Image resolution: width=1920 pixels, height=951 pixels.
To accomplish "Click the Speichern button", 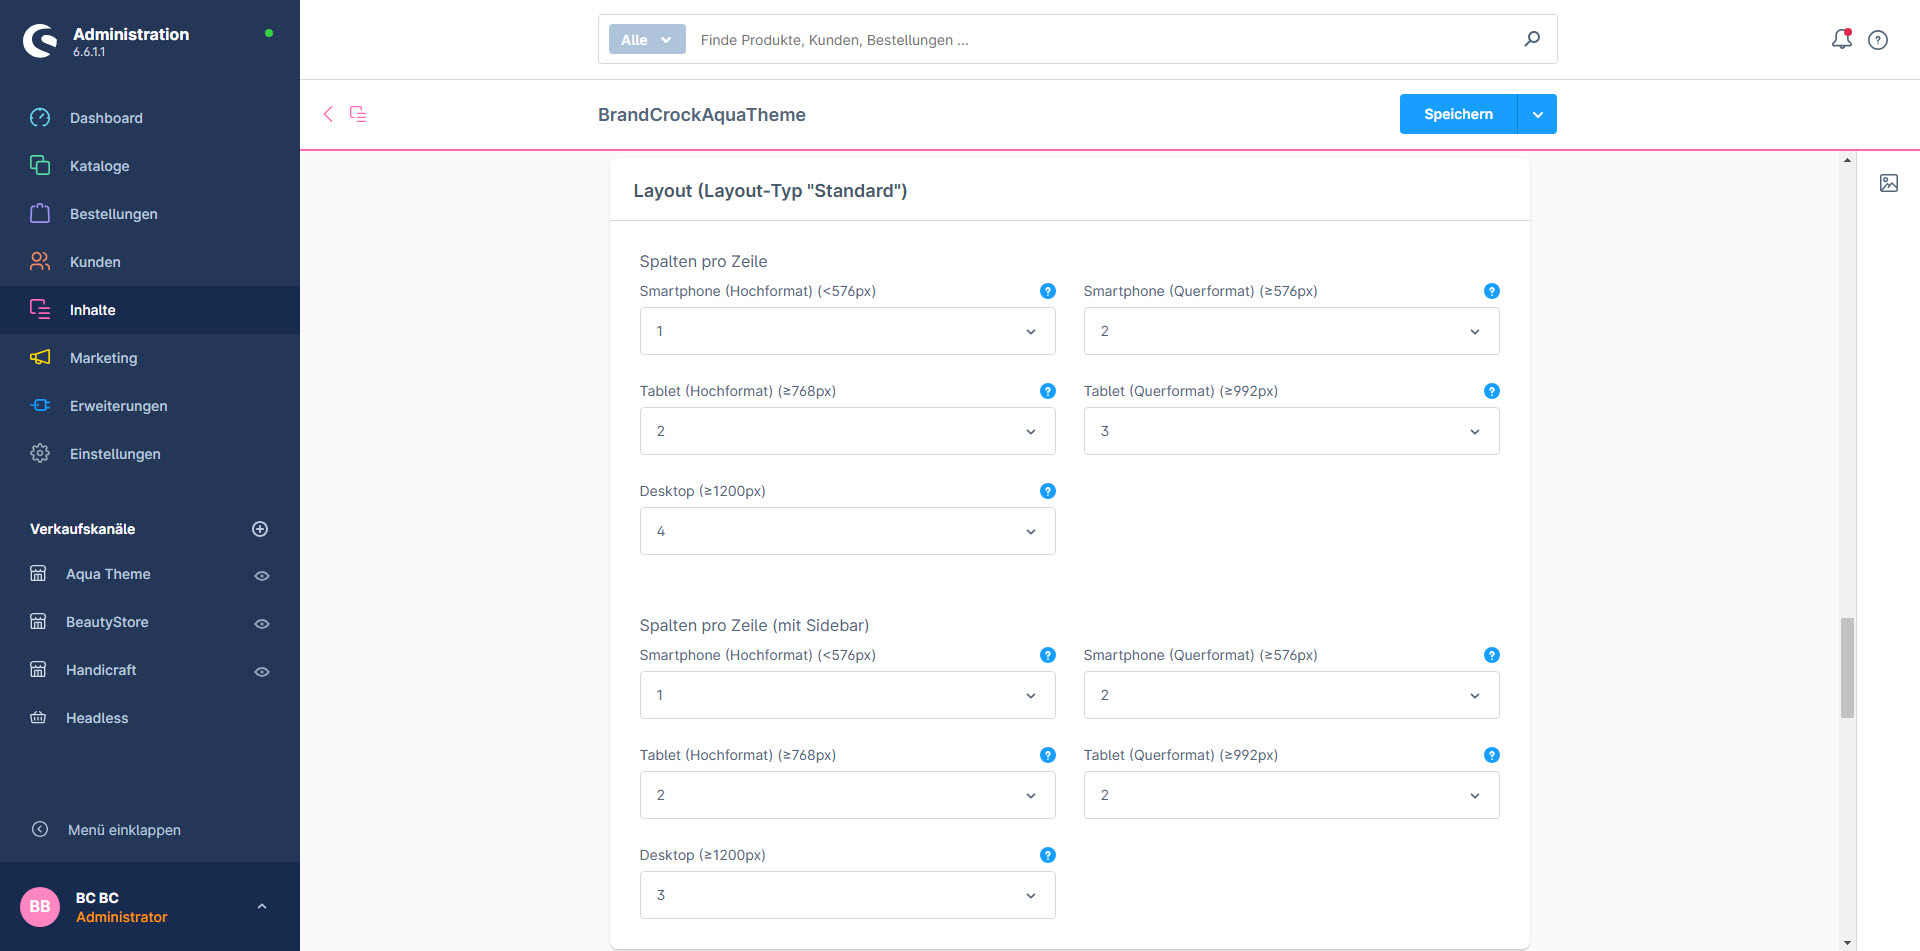I will pyautogui.click(x=1457, y=115).
